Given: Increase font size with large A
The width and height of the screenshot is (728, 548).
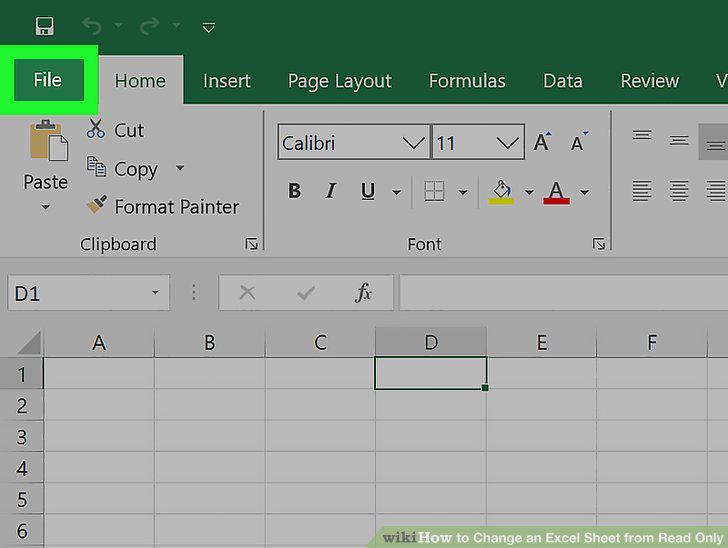Looking at the screenshot, I should point(542,142).
